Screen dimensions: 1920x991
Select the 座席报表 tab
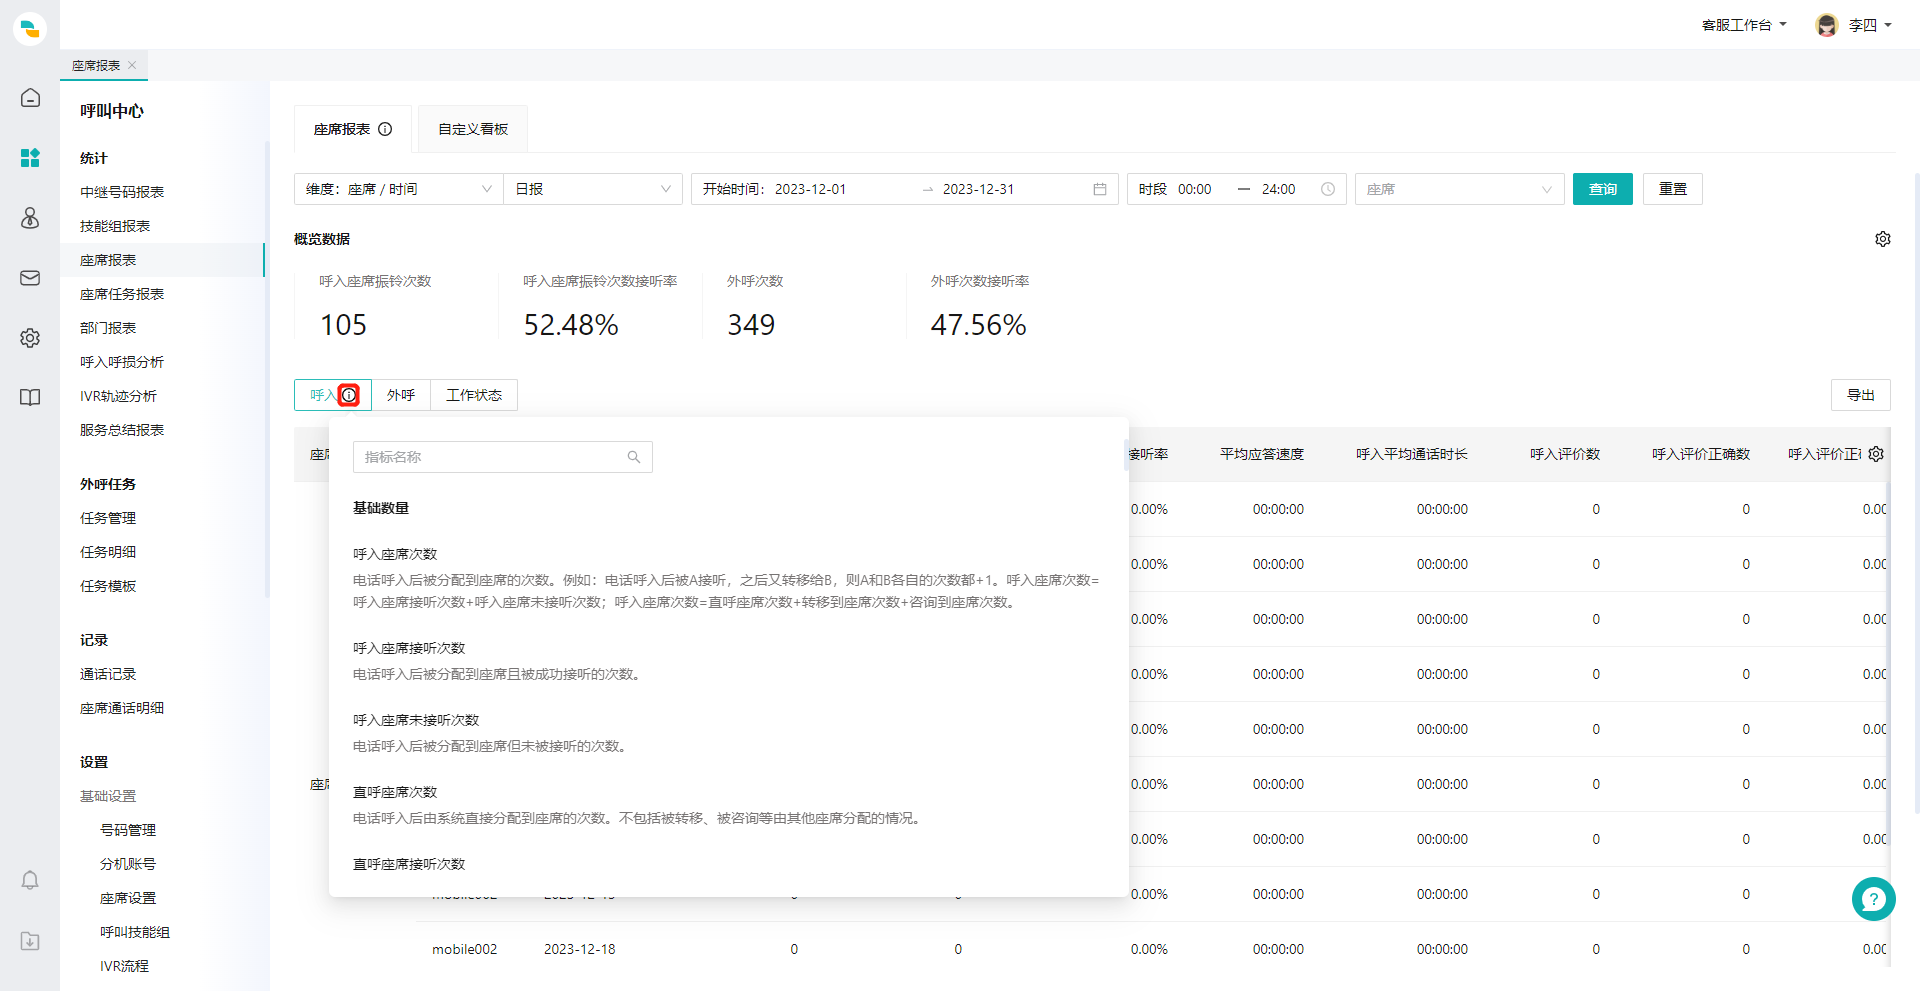[x=342, y=129]
